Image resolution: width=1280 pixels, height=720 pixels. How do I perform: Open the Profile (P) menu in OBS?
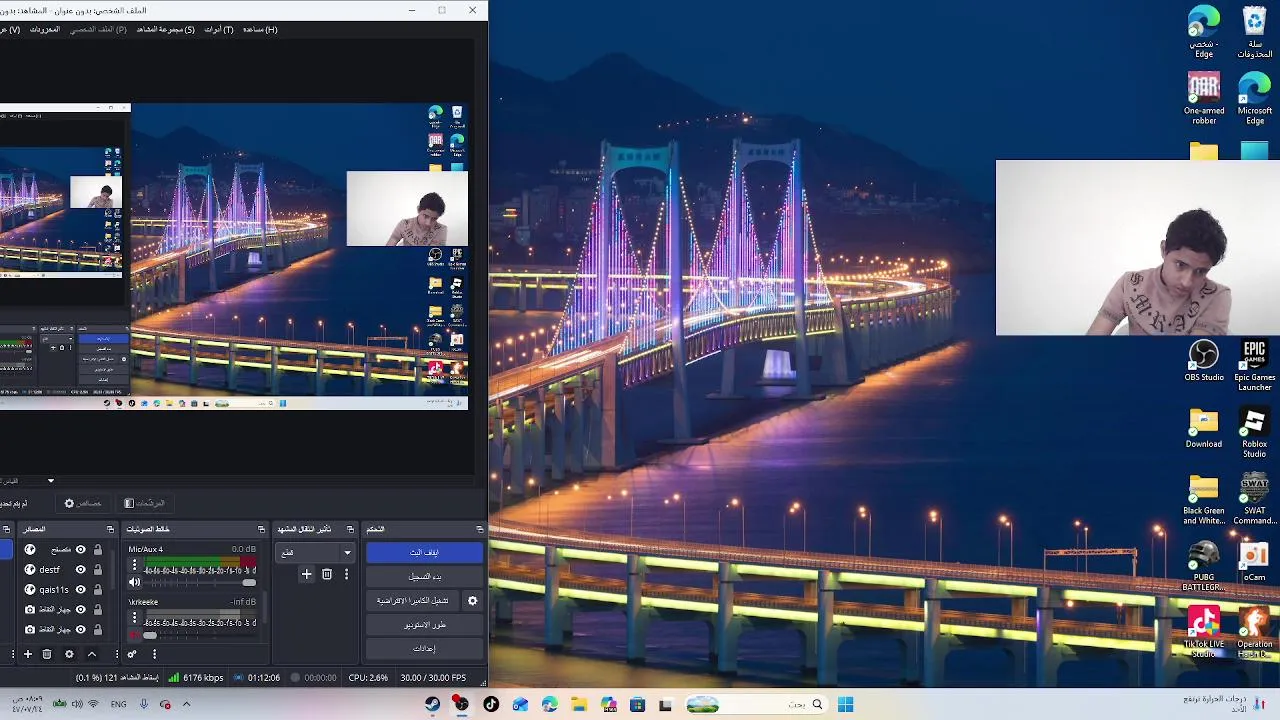tap(98, 29)
